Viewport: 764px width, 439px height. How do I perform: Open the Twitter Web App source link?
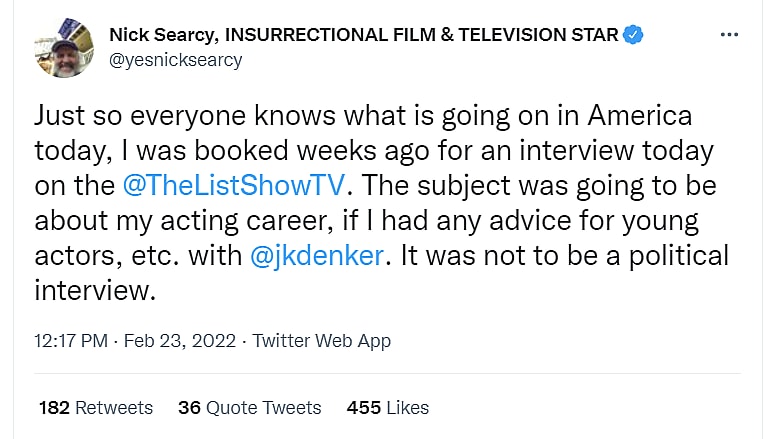pyautogui.click(x=321, y=341)
